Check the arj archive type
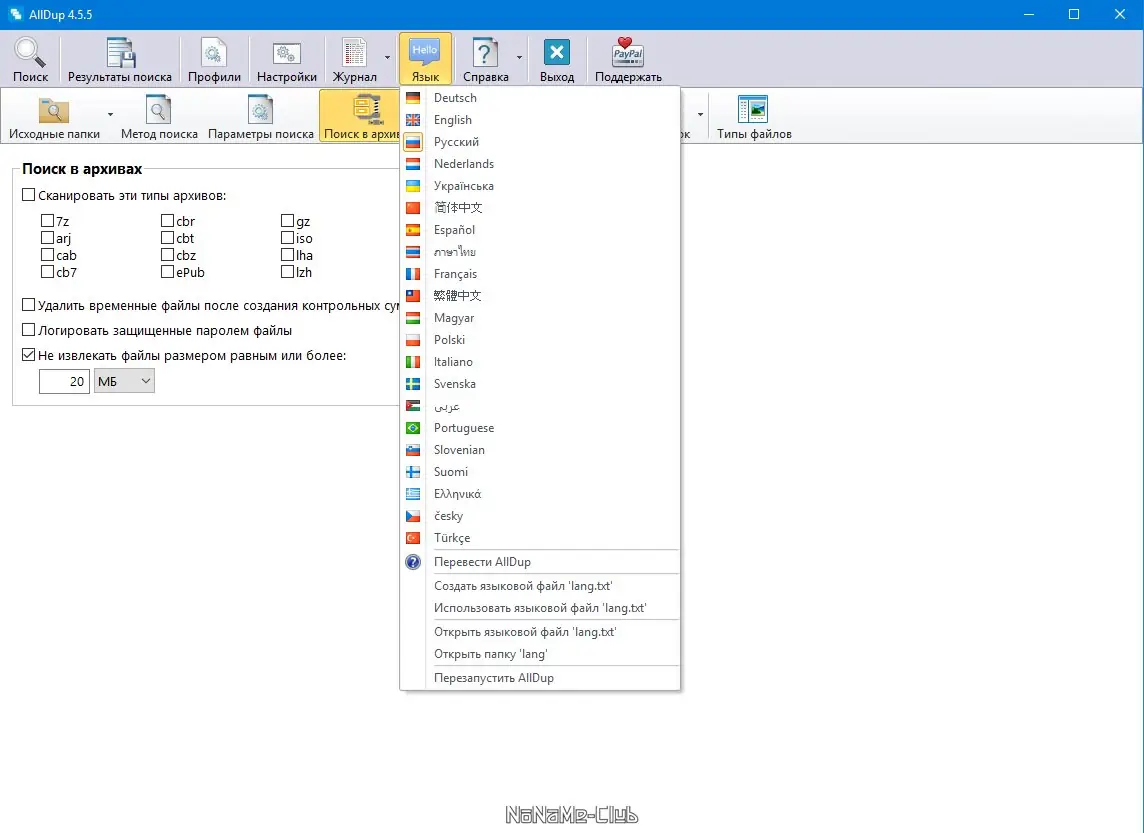 [47, 238]
